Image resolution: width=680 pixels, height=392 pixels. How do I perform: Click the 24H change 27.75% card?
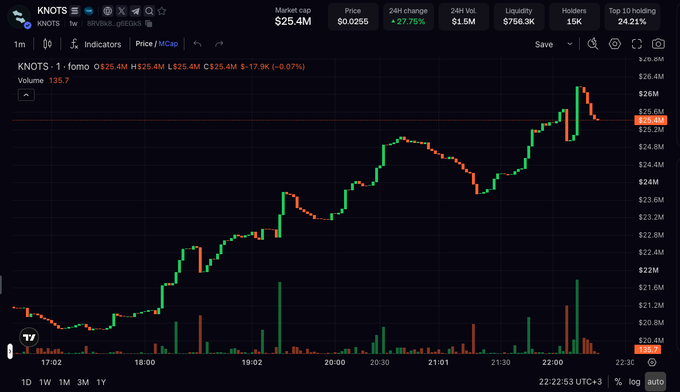click(408, 16)
